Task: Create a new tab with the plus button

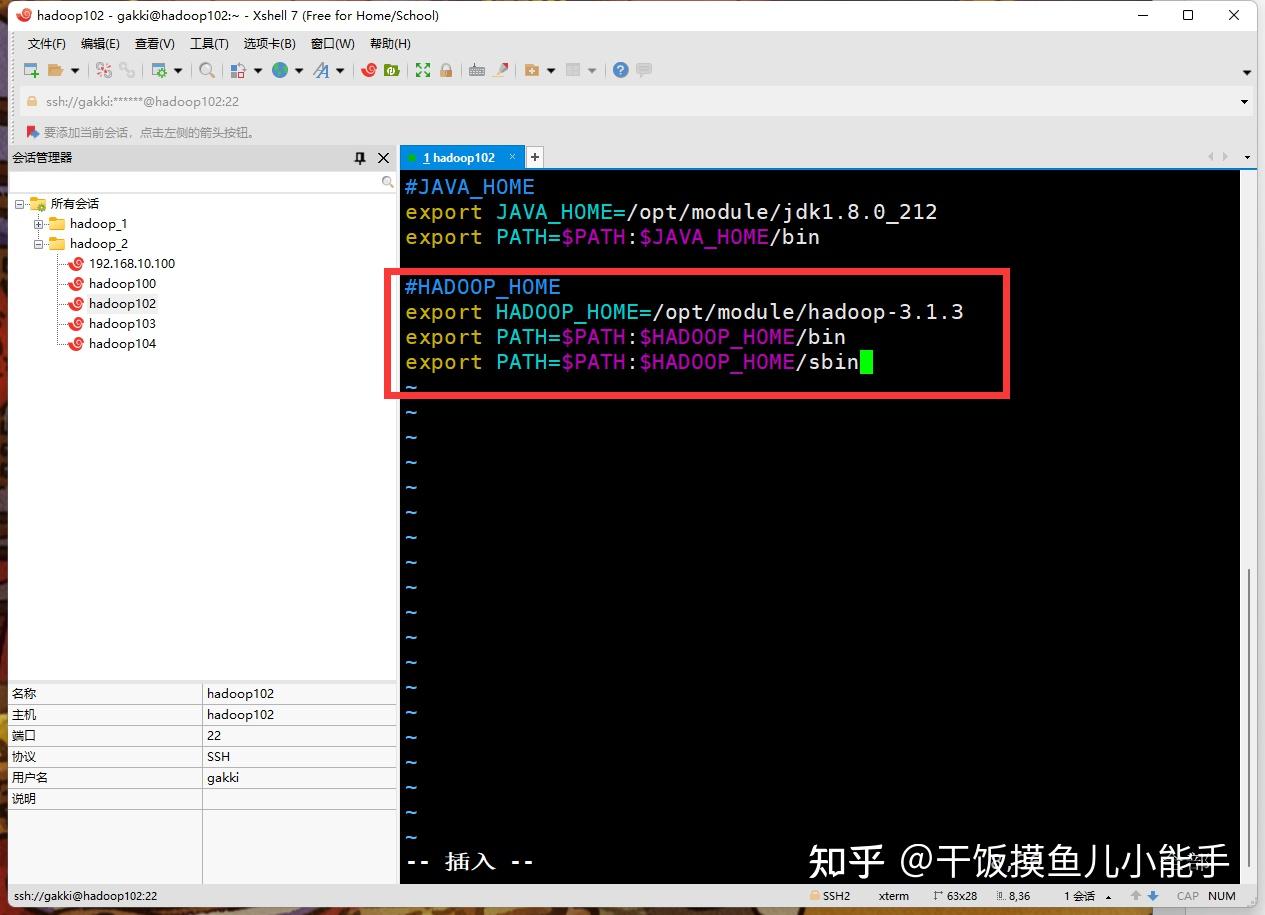Action: click(534, 157)
